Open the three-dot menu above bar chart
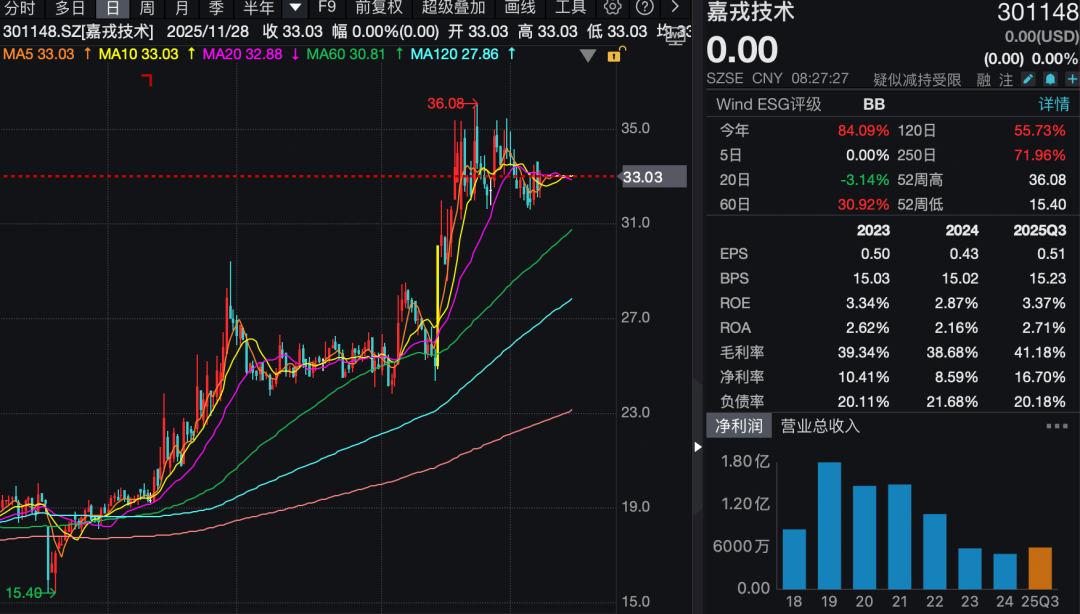Screen dimensions: 1080x614 click(x=1056, y=426)
